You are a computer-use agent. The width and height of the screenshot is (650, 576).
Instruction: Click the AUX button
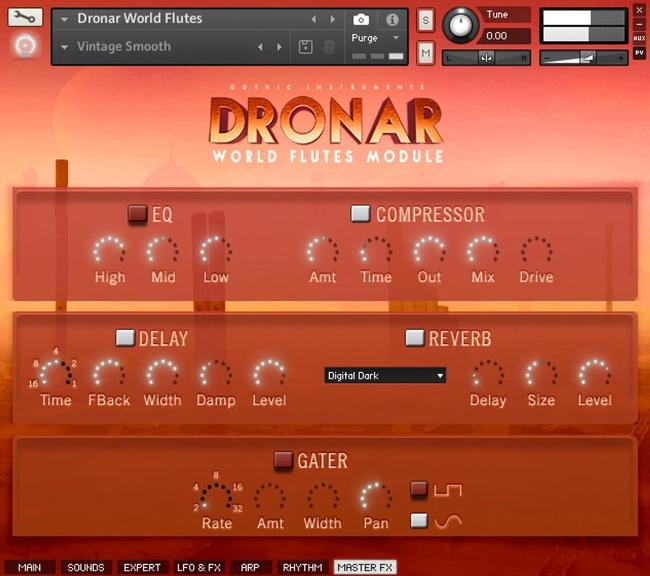pos(639,38)
